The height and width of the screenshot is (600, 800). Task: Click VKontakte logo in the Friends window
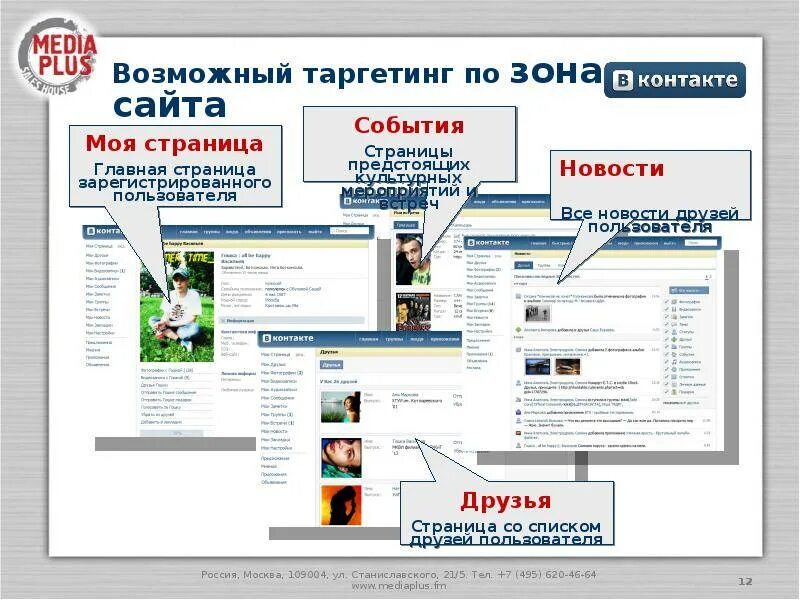[x=287, y=338]
